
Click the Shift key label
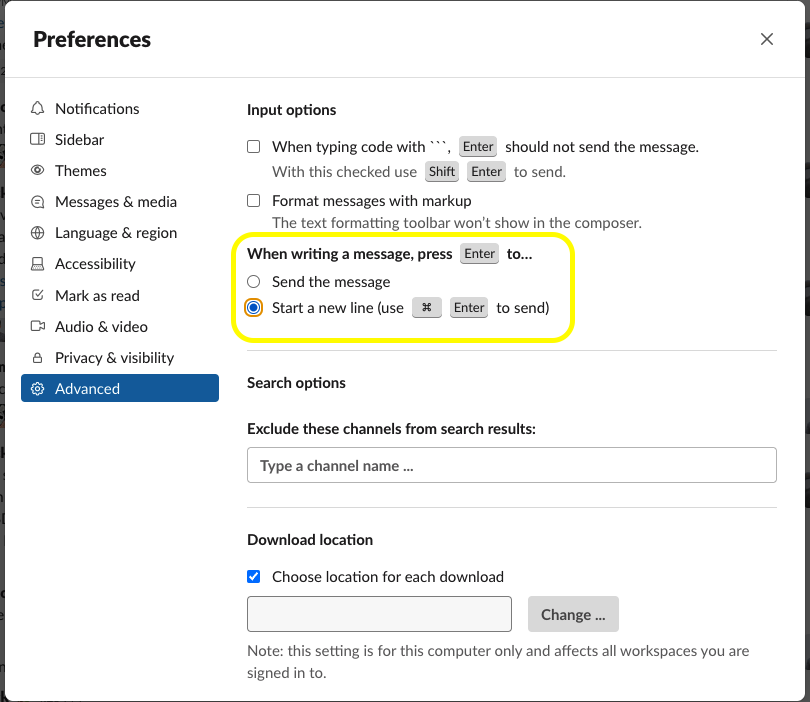click(x=442, y=171)
